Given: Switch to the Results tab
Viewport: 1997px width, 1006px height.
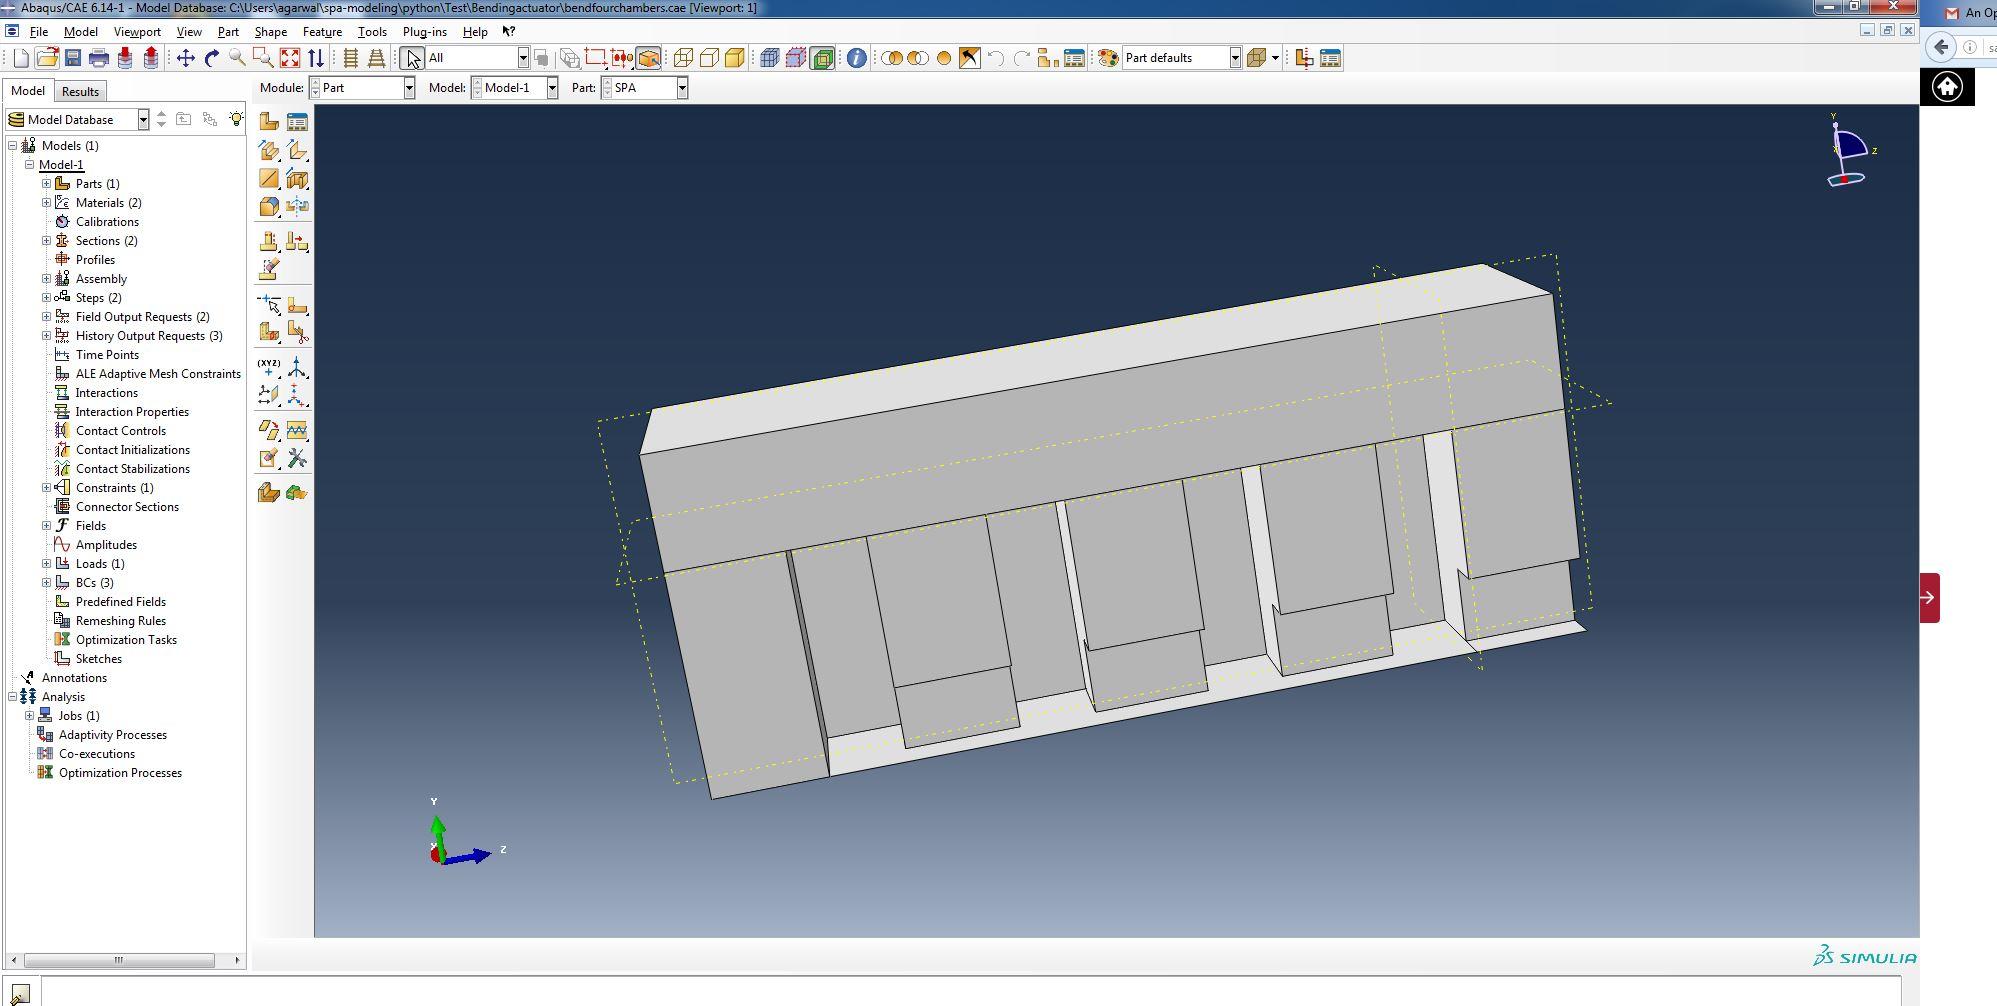Looking at the screenshot, I should (80, 91).
